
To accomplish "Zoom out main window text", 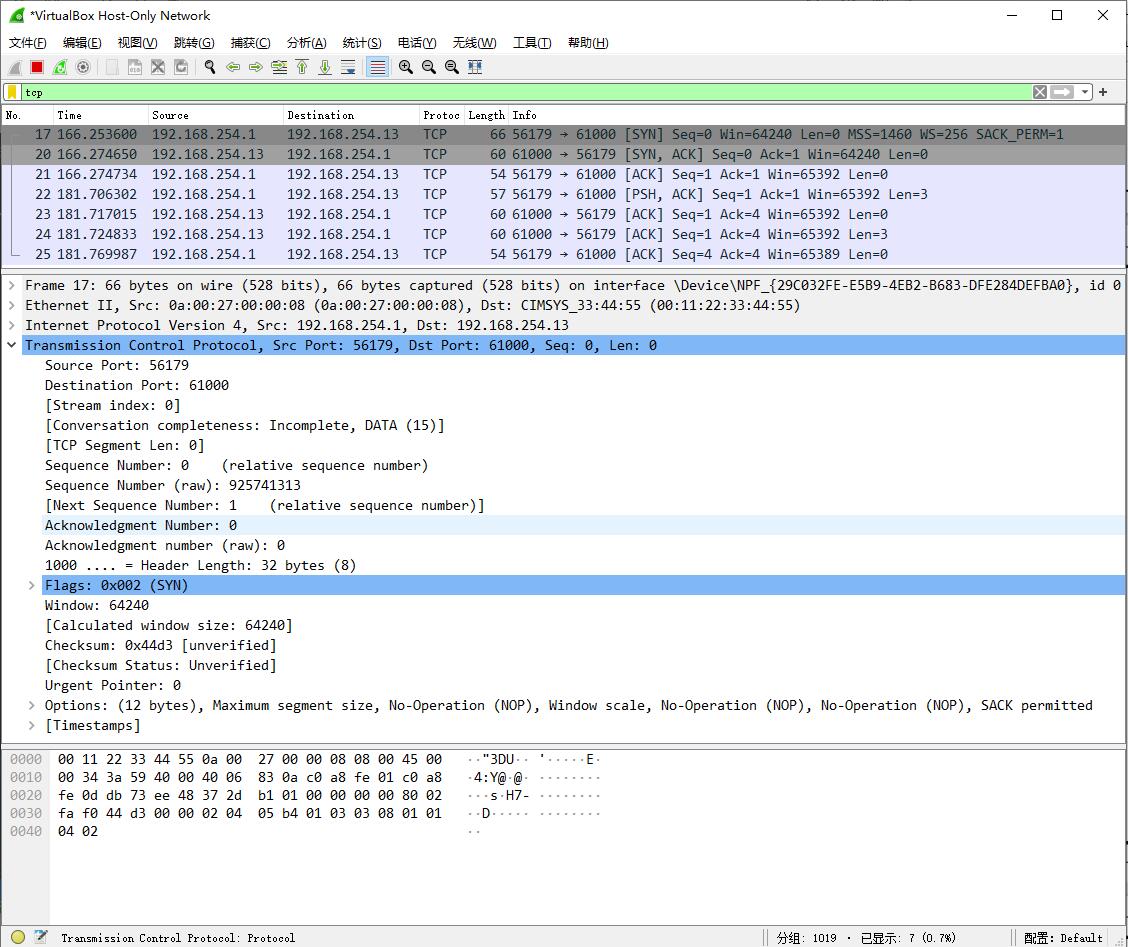I will coord(429,68).
